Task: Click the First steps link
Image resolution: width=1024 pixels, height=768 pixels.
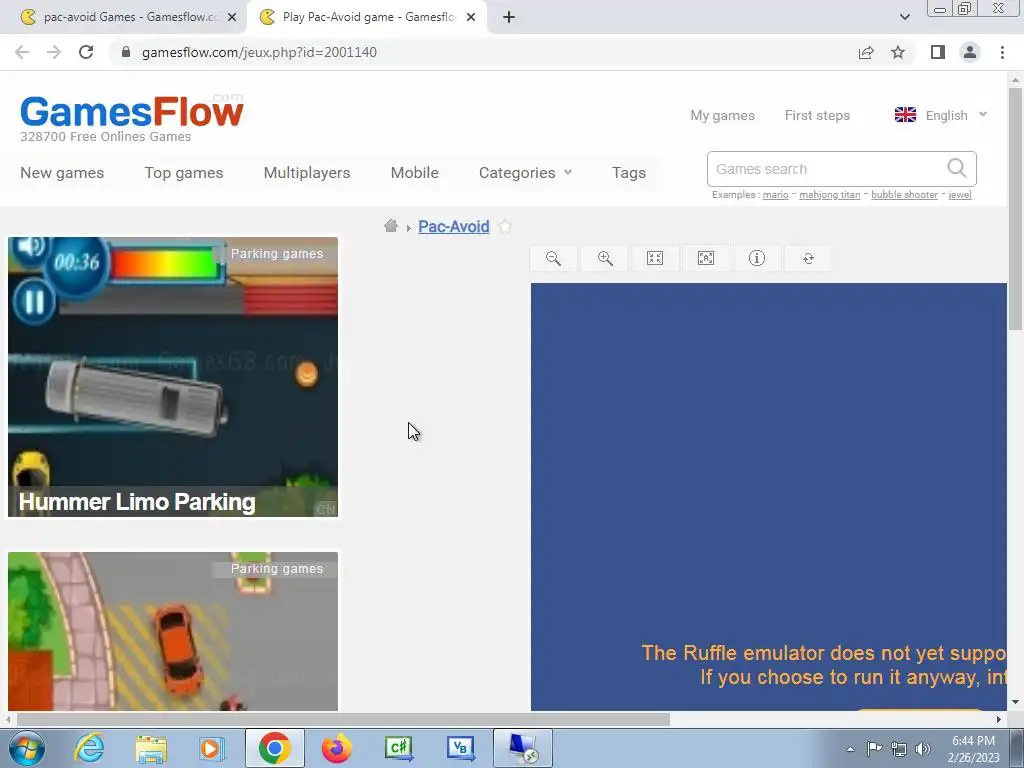Action: (817, 115)
